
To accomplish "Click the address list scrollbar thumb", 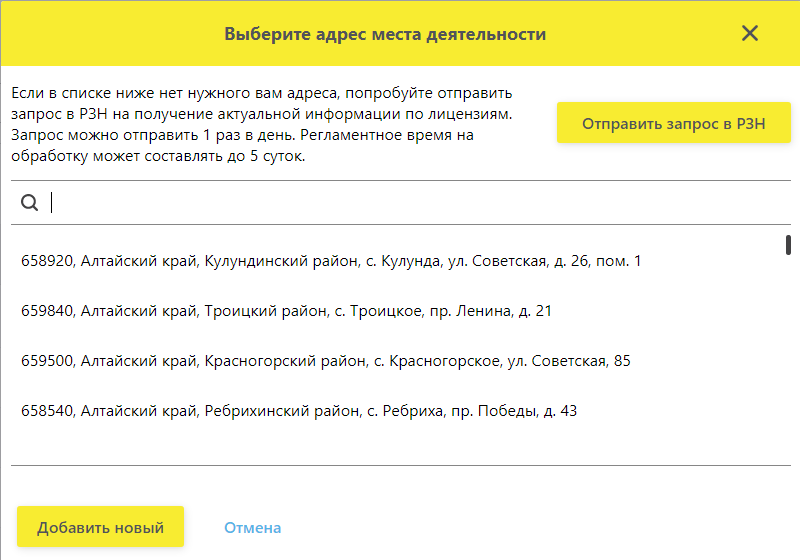I will click(x=788, y=245).
